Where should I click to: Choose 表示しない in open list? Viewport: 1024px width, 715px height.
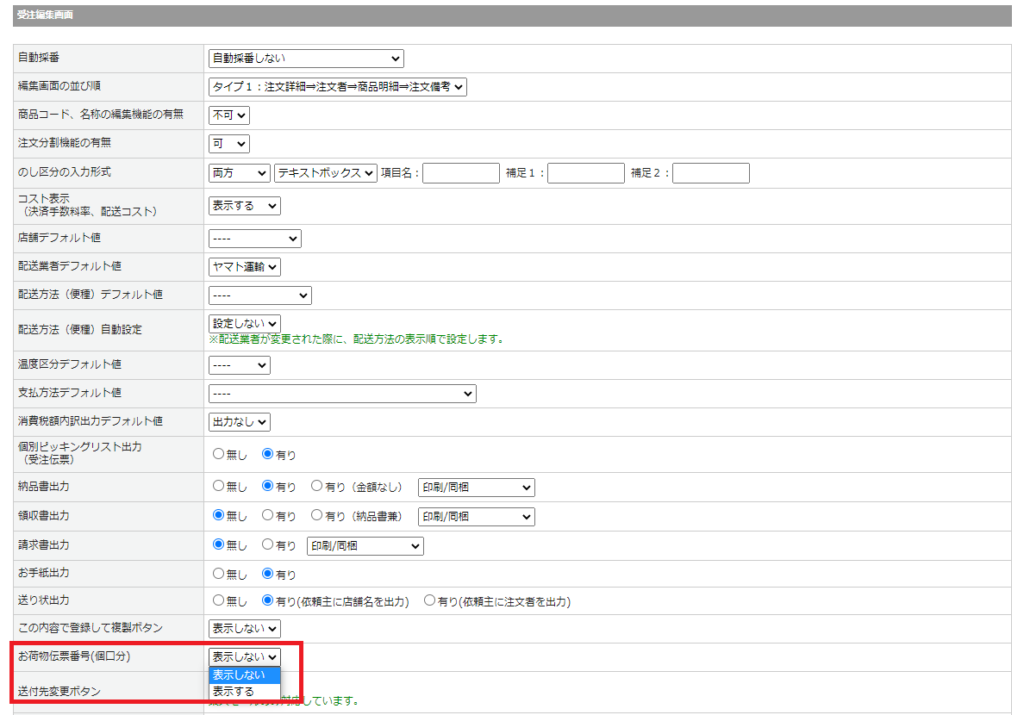(x=244, y=675)
